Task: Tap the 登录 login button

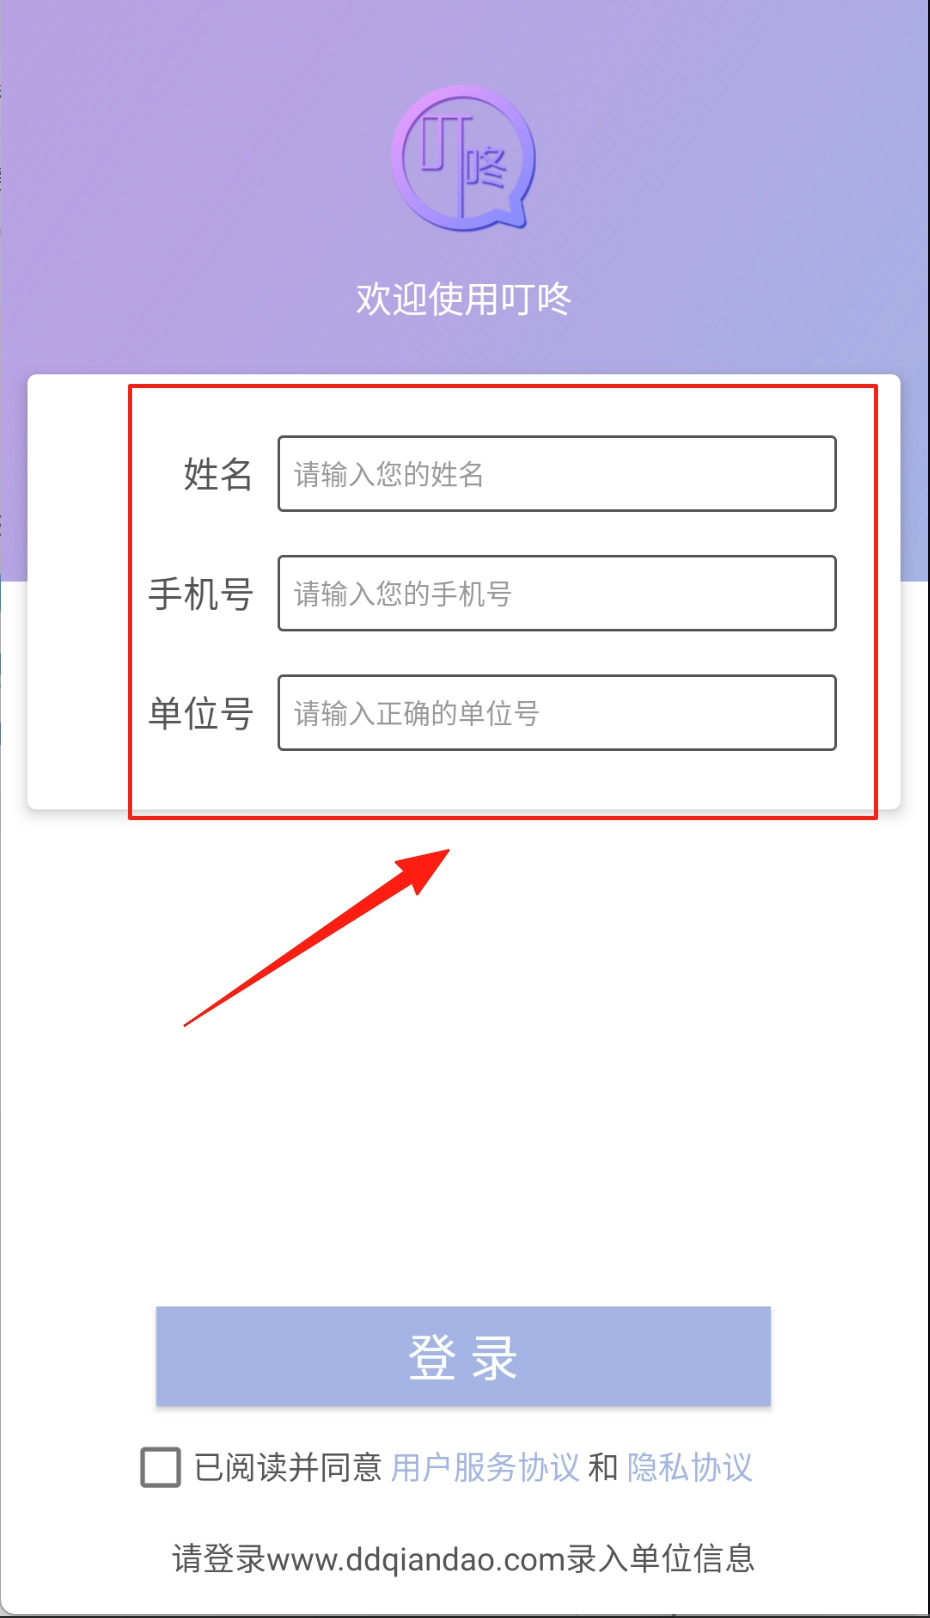Action: tap(463, 1356)
